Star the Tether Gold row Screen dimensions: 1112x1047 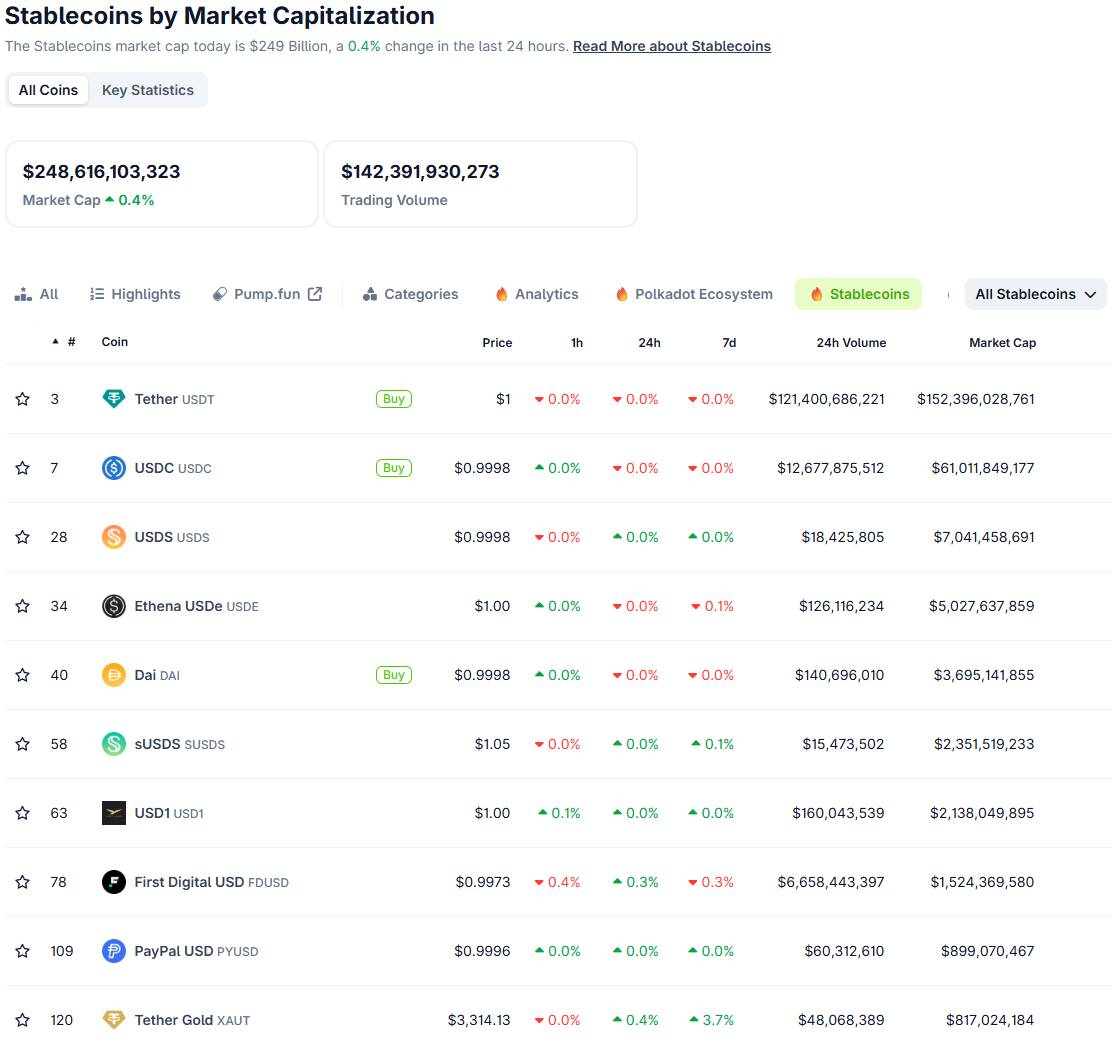tap(23, 1019)
